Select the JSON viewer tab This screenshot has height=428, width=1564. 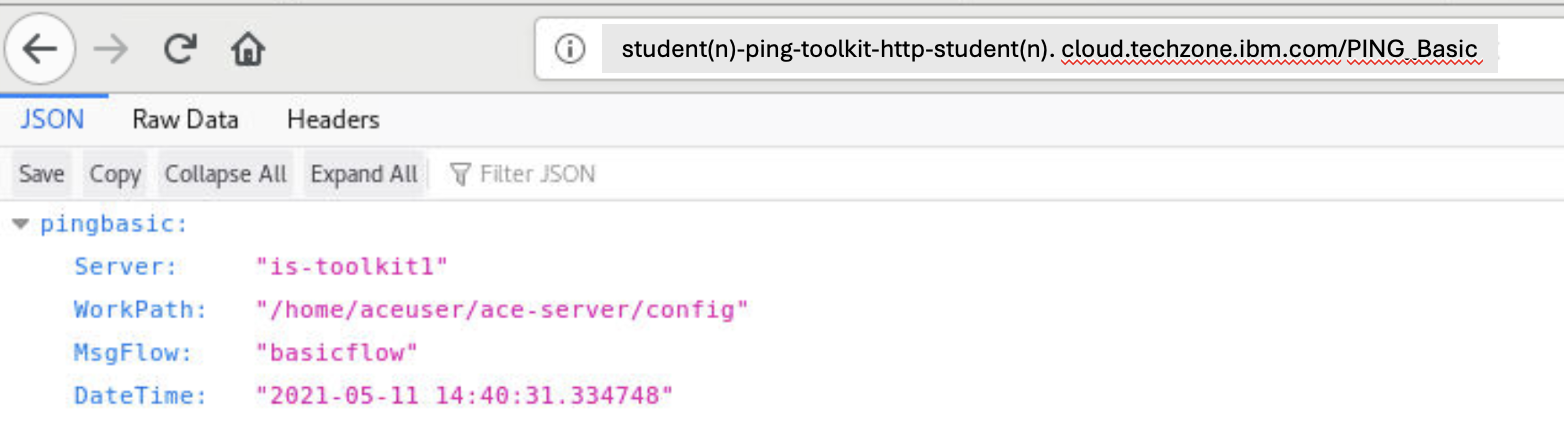point(52,120)
